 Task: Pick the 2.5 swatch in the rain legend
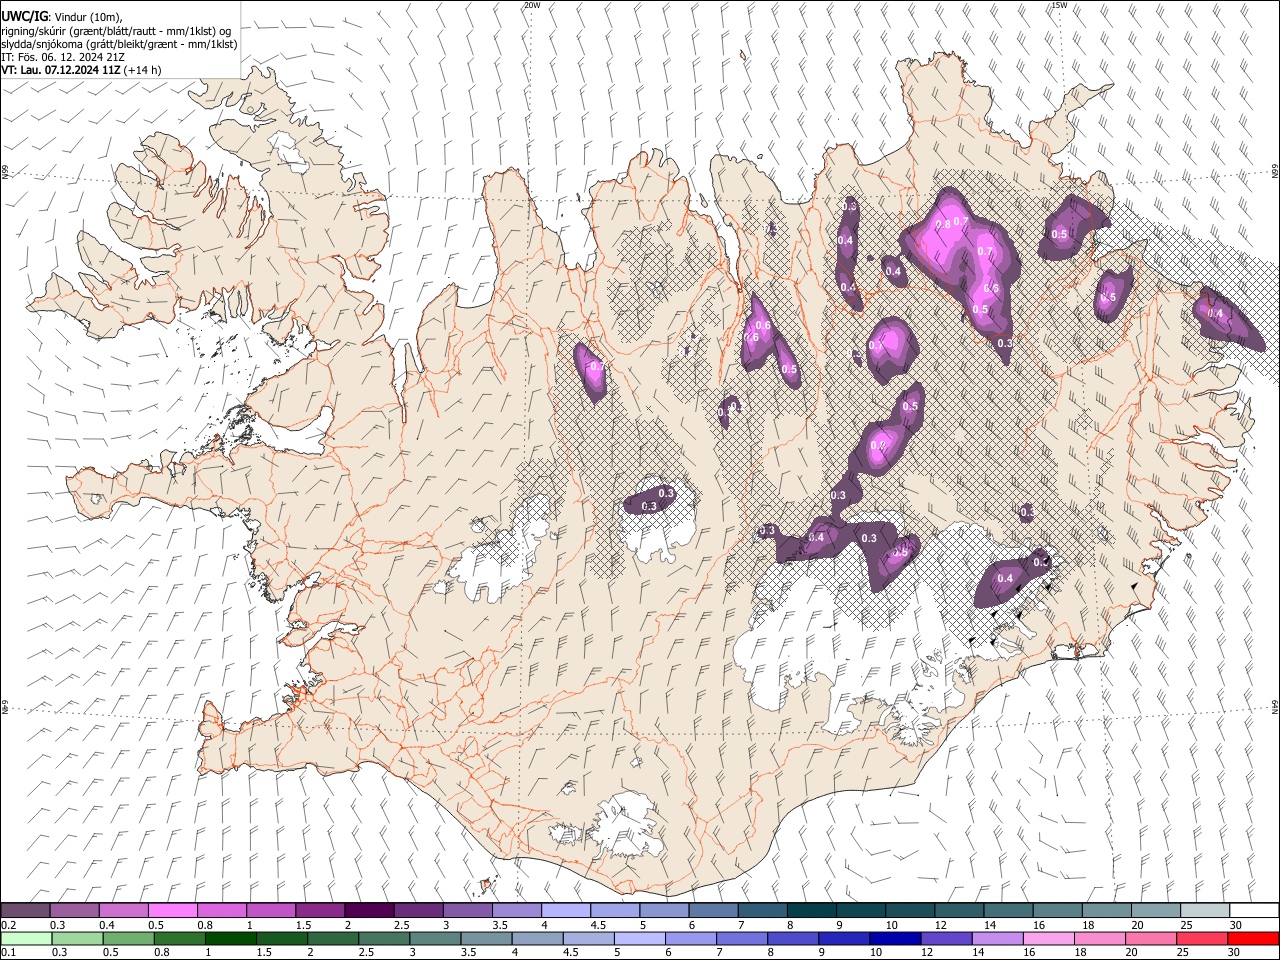[384, 939]
